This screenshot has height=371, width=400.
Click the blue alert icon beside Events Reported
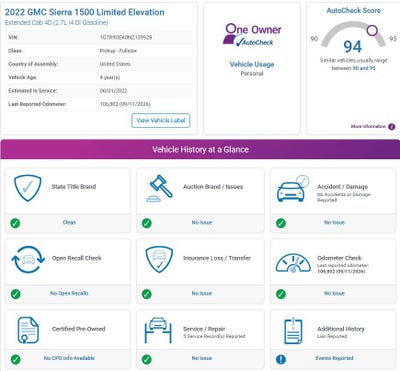[x=281, y=359]
